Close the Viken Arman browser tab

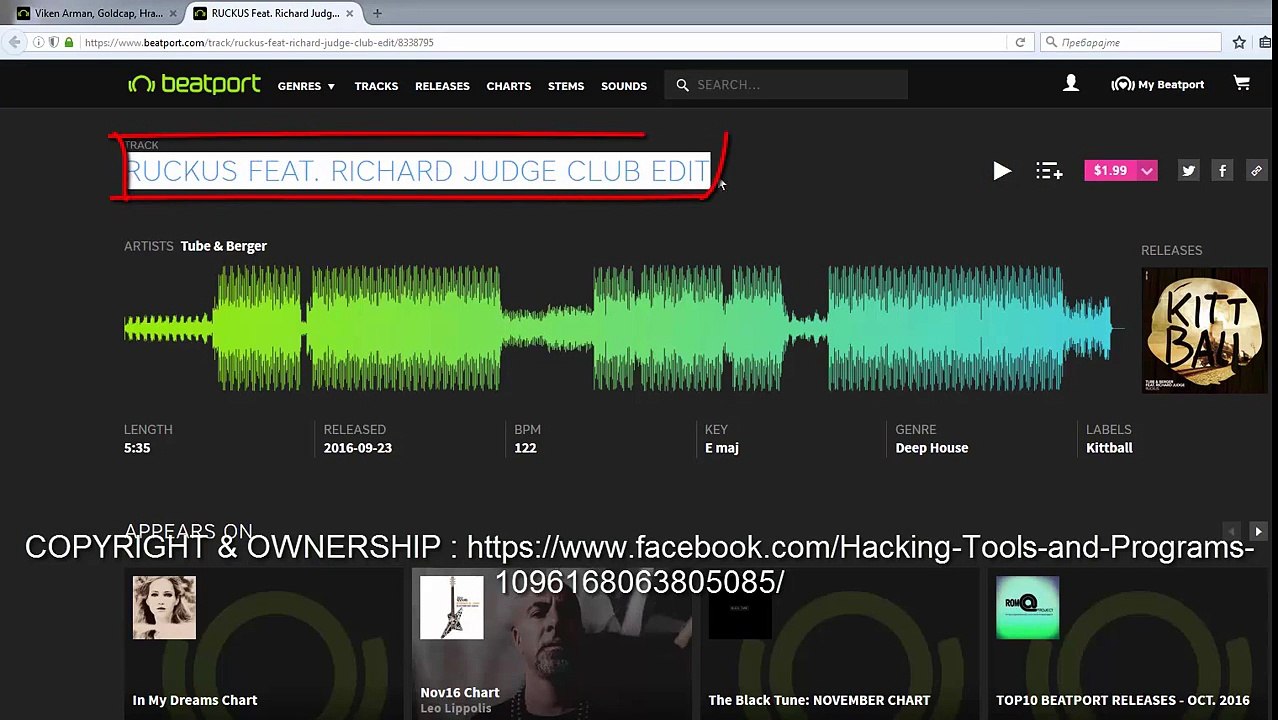tap(172, 13)
